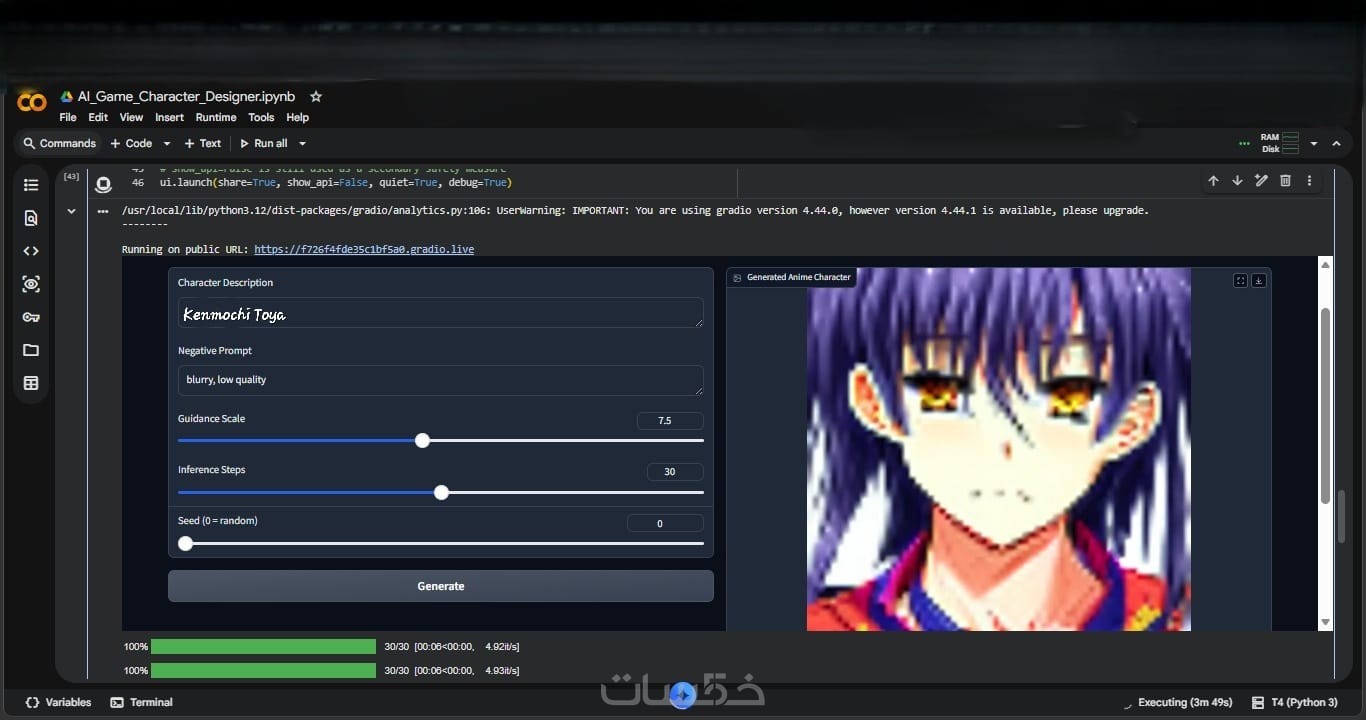Image resolution: width=1366 pixels, height=720 pixels.
Task: Open more cell actions menu
Action: [1309, 181]
